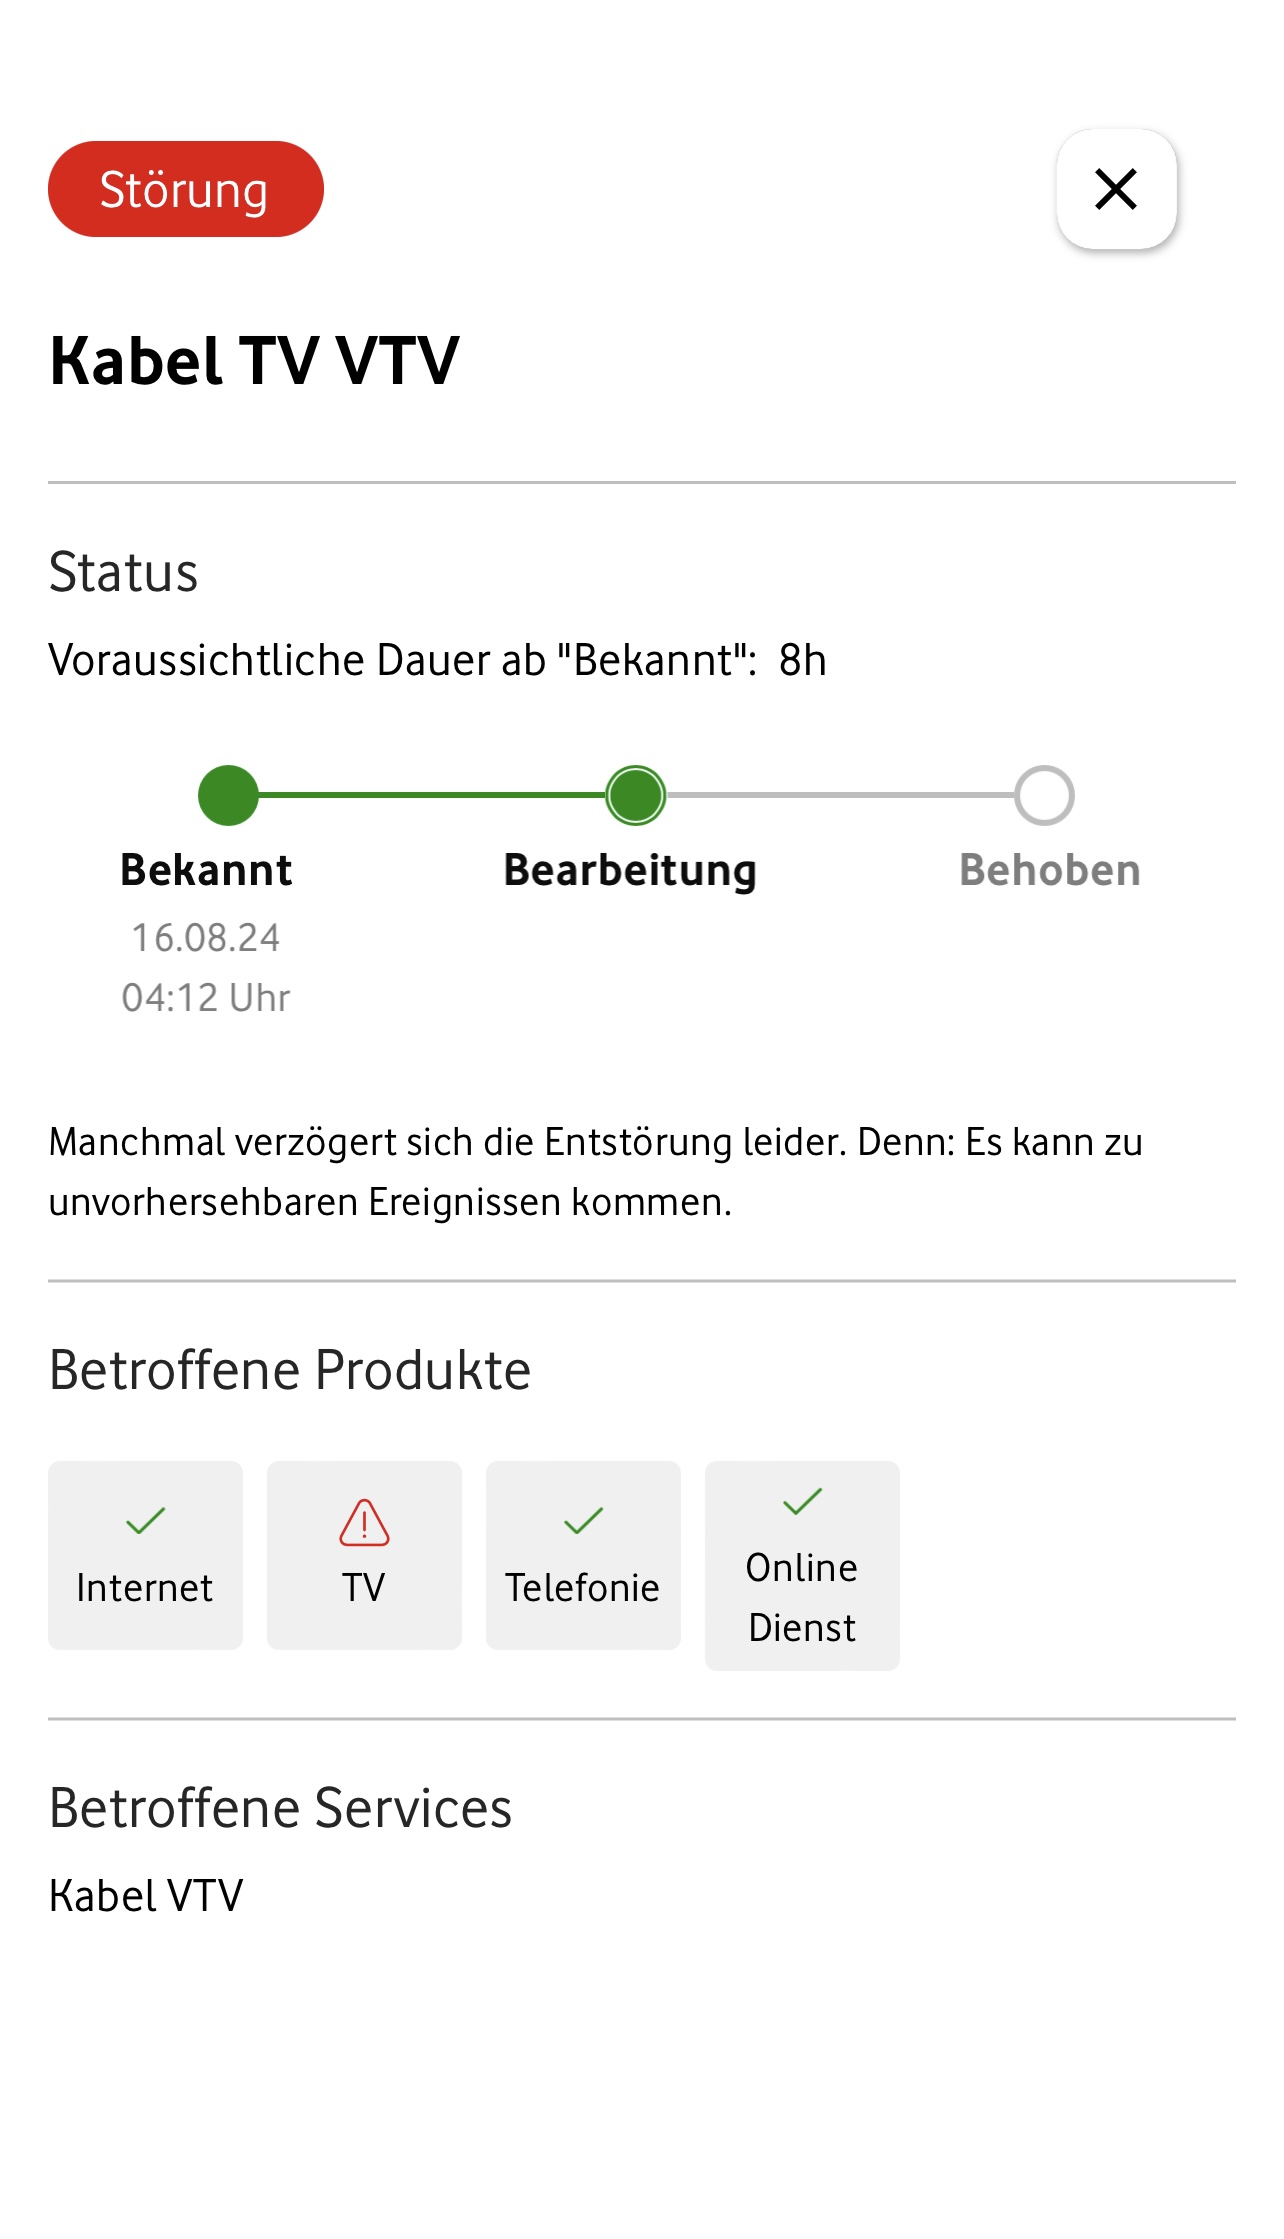The image size is (1284, 2239).
Task: Select the Online Dienst tile label
Action: point(802,1597)
